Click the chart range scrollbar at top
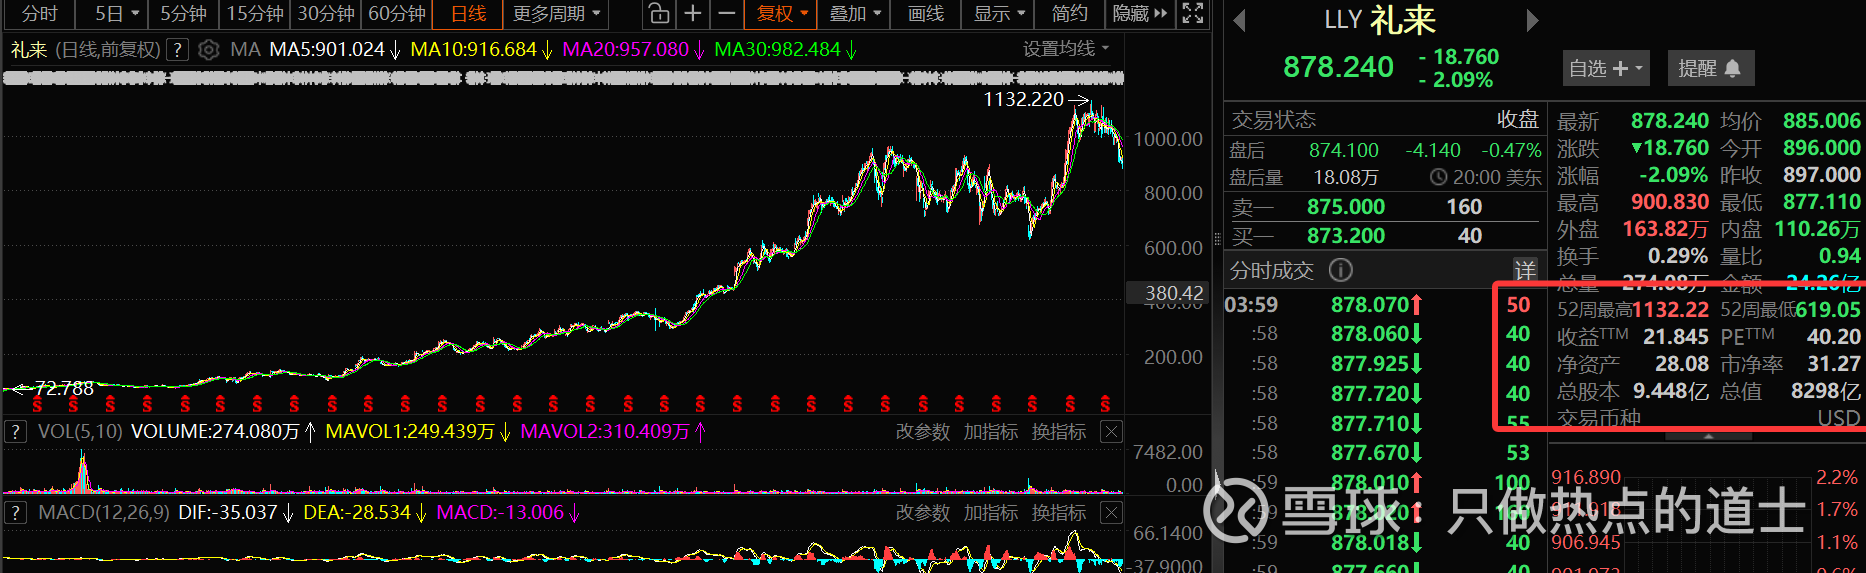 pos(563,77)
